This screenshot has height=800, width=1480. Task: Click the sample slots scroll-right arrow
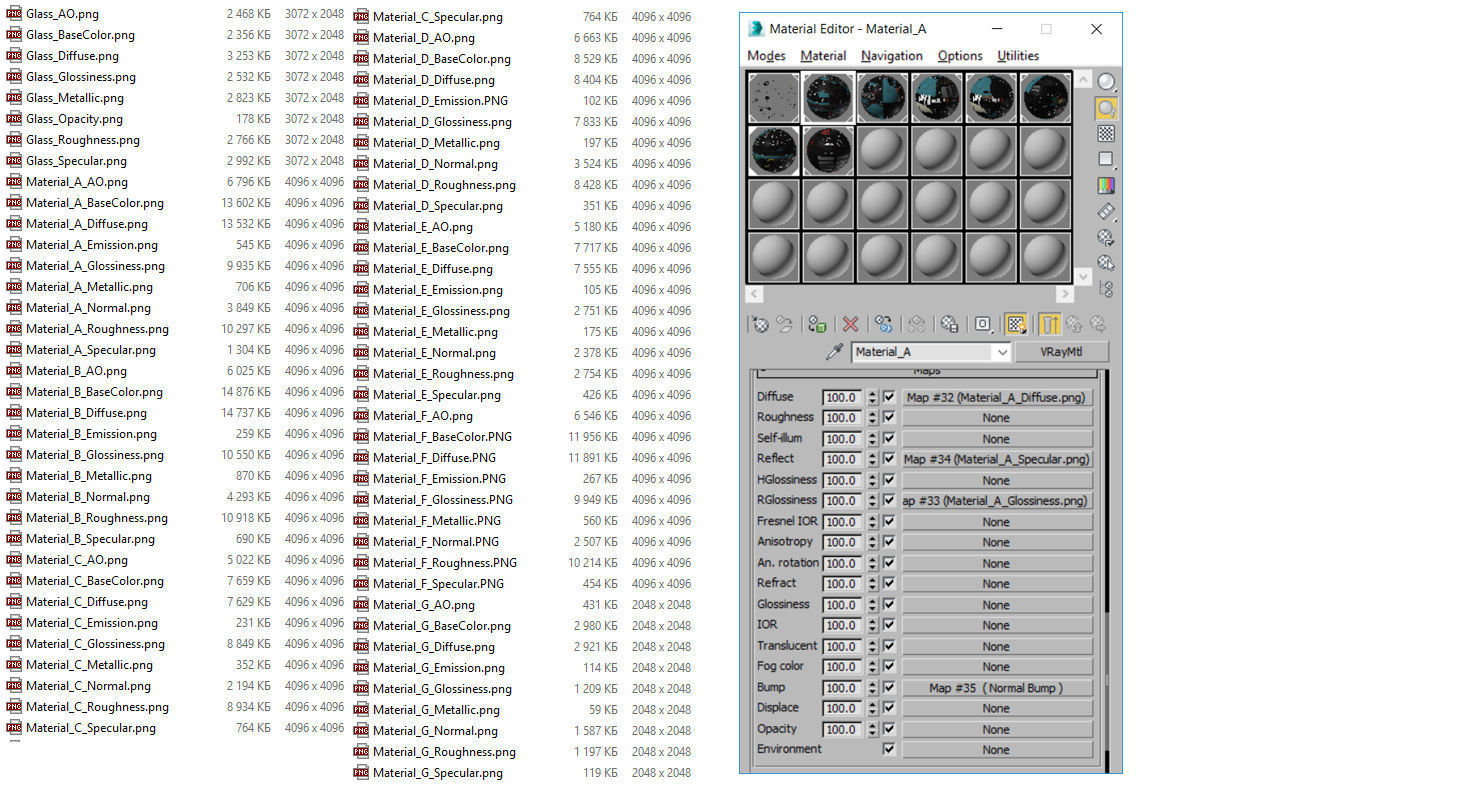[x=1064, y=294]
